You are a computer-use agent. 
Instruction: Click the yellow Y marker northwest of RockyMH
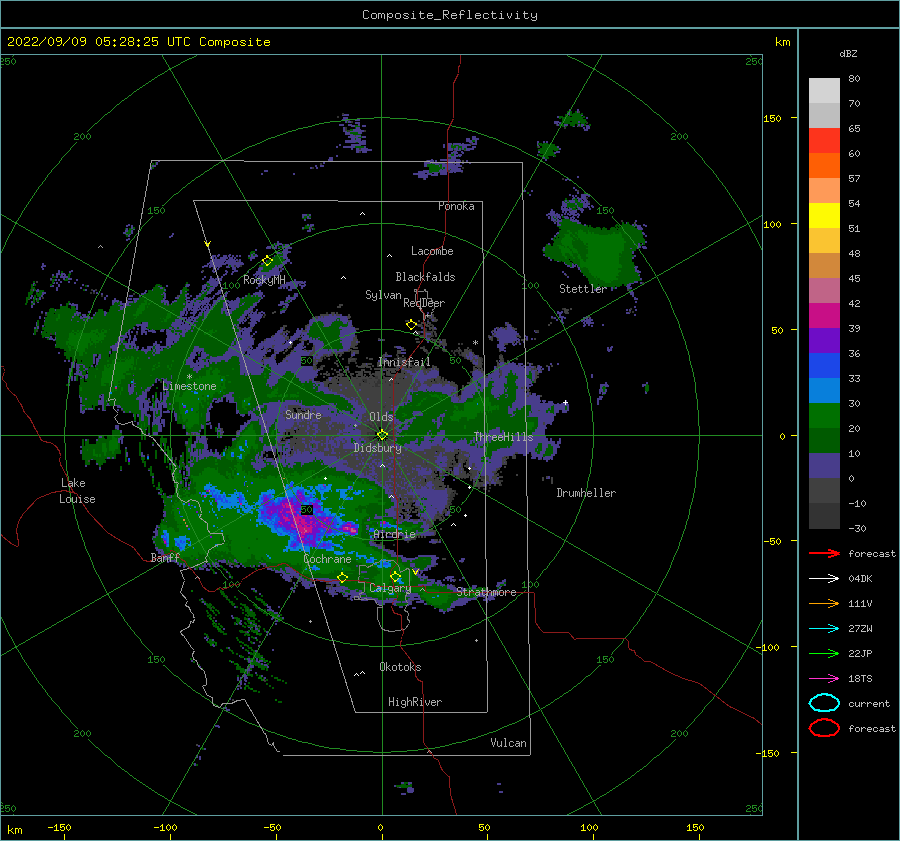[208, 244]
